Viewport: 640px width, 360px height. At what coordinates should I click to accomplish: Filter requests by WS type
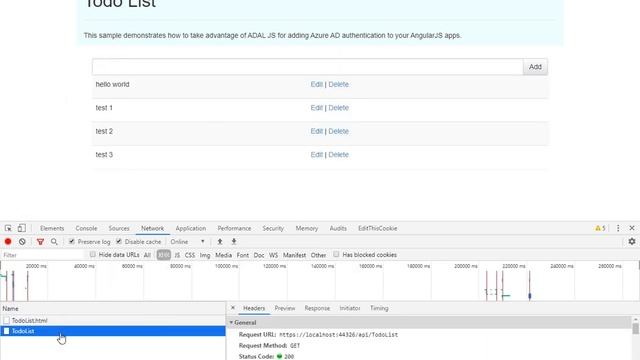273,255
